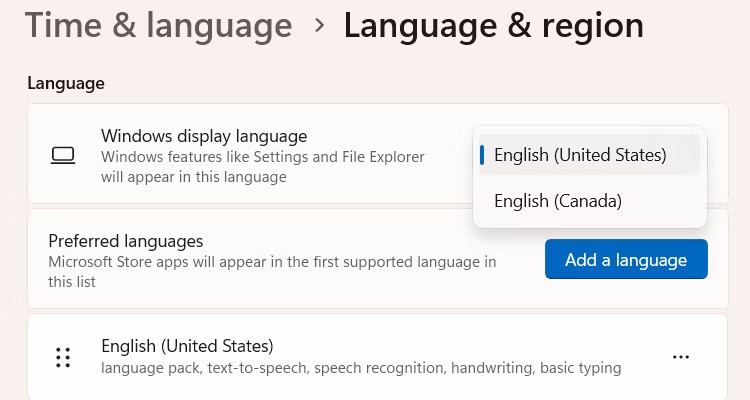Click the six-dot drag handle icon
This screenshot has height=400, width=750.
pos(63,357)
